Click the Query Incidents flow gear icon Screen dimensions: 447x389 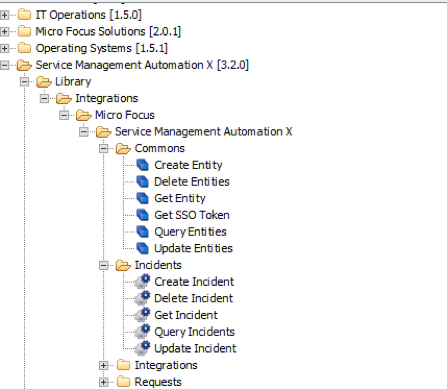(x=142, y=331)
